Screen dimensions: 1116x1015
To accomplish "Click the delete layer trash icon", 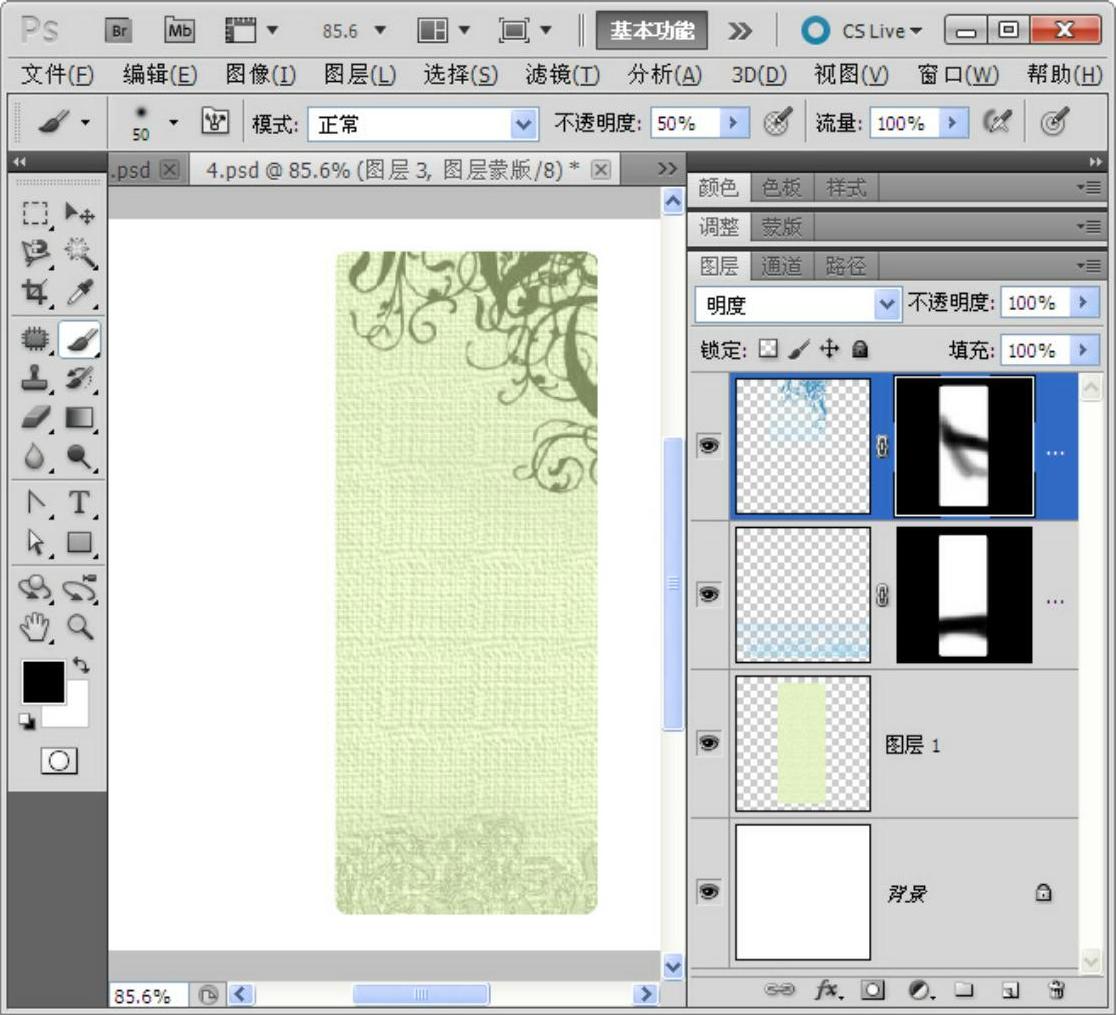I will coord(1056,990).
